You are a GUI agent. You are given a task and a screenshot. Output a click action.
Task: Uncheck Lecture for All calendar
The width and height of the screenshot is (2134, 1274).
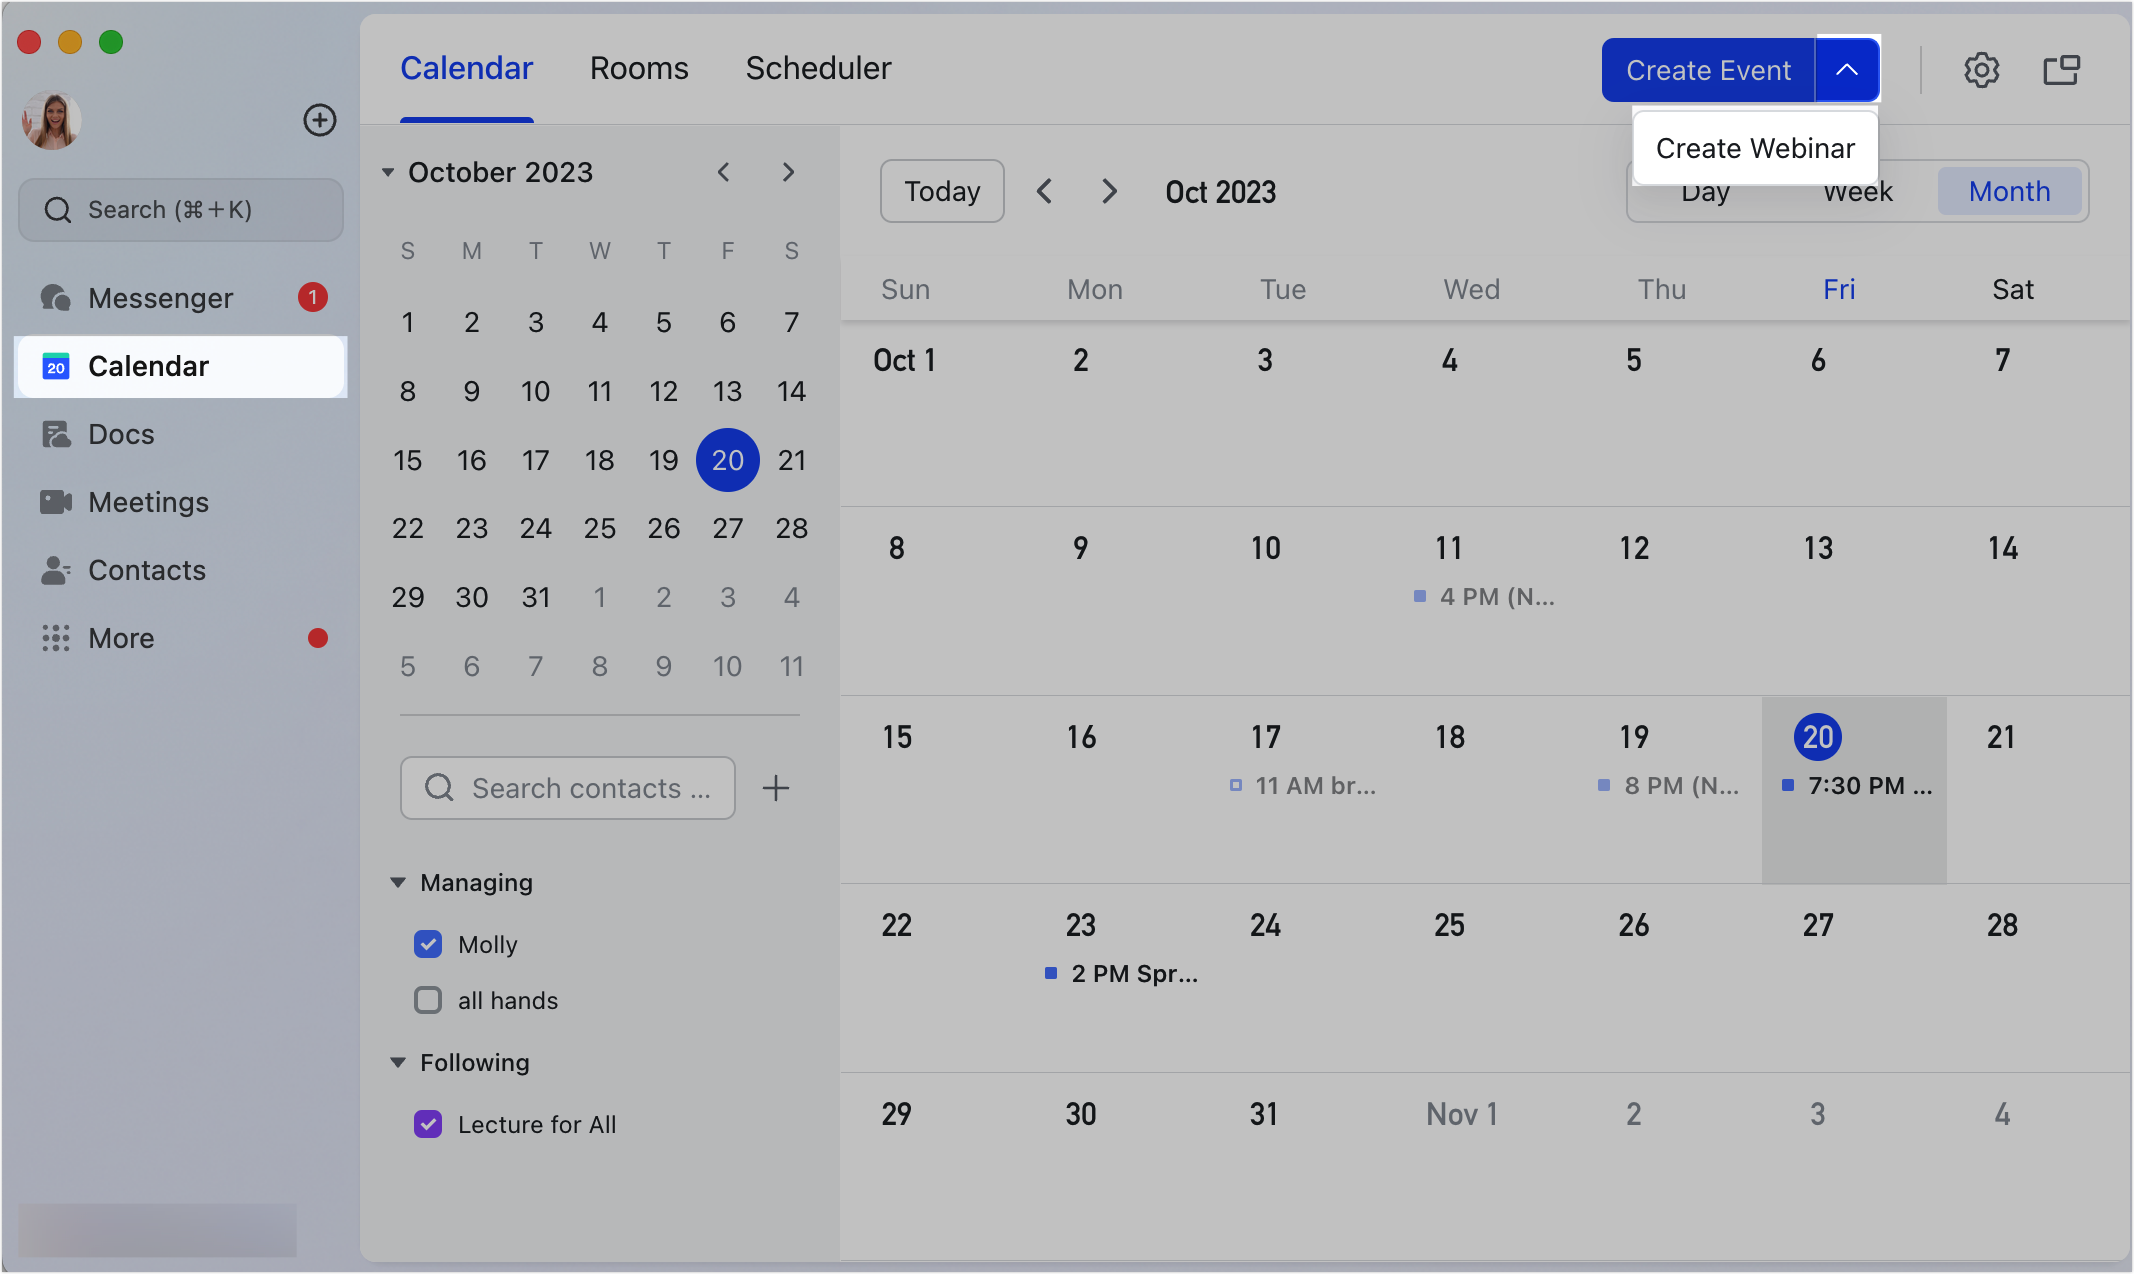pyautogui.click(x=428, y=1124)
